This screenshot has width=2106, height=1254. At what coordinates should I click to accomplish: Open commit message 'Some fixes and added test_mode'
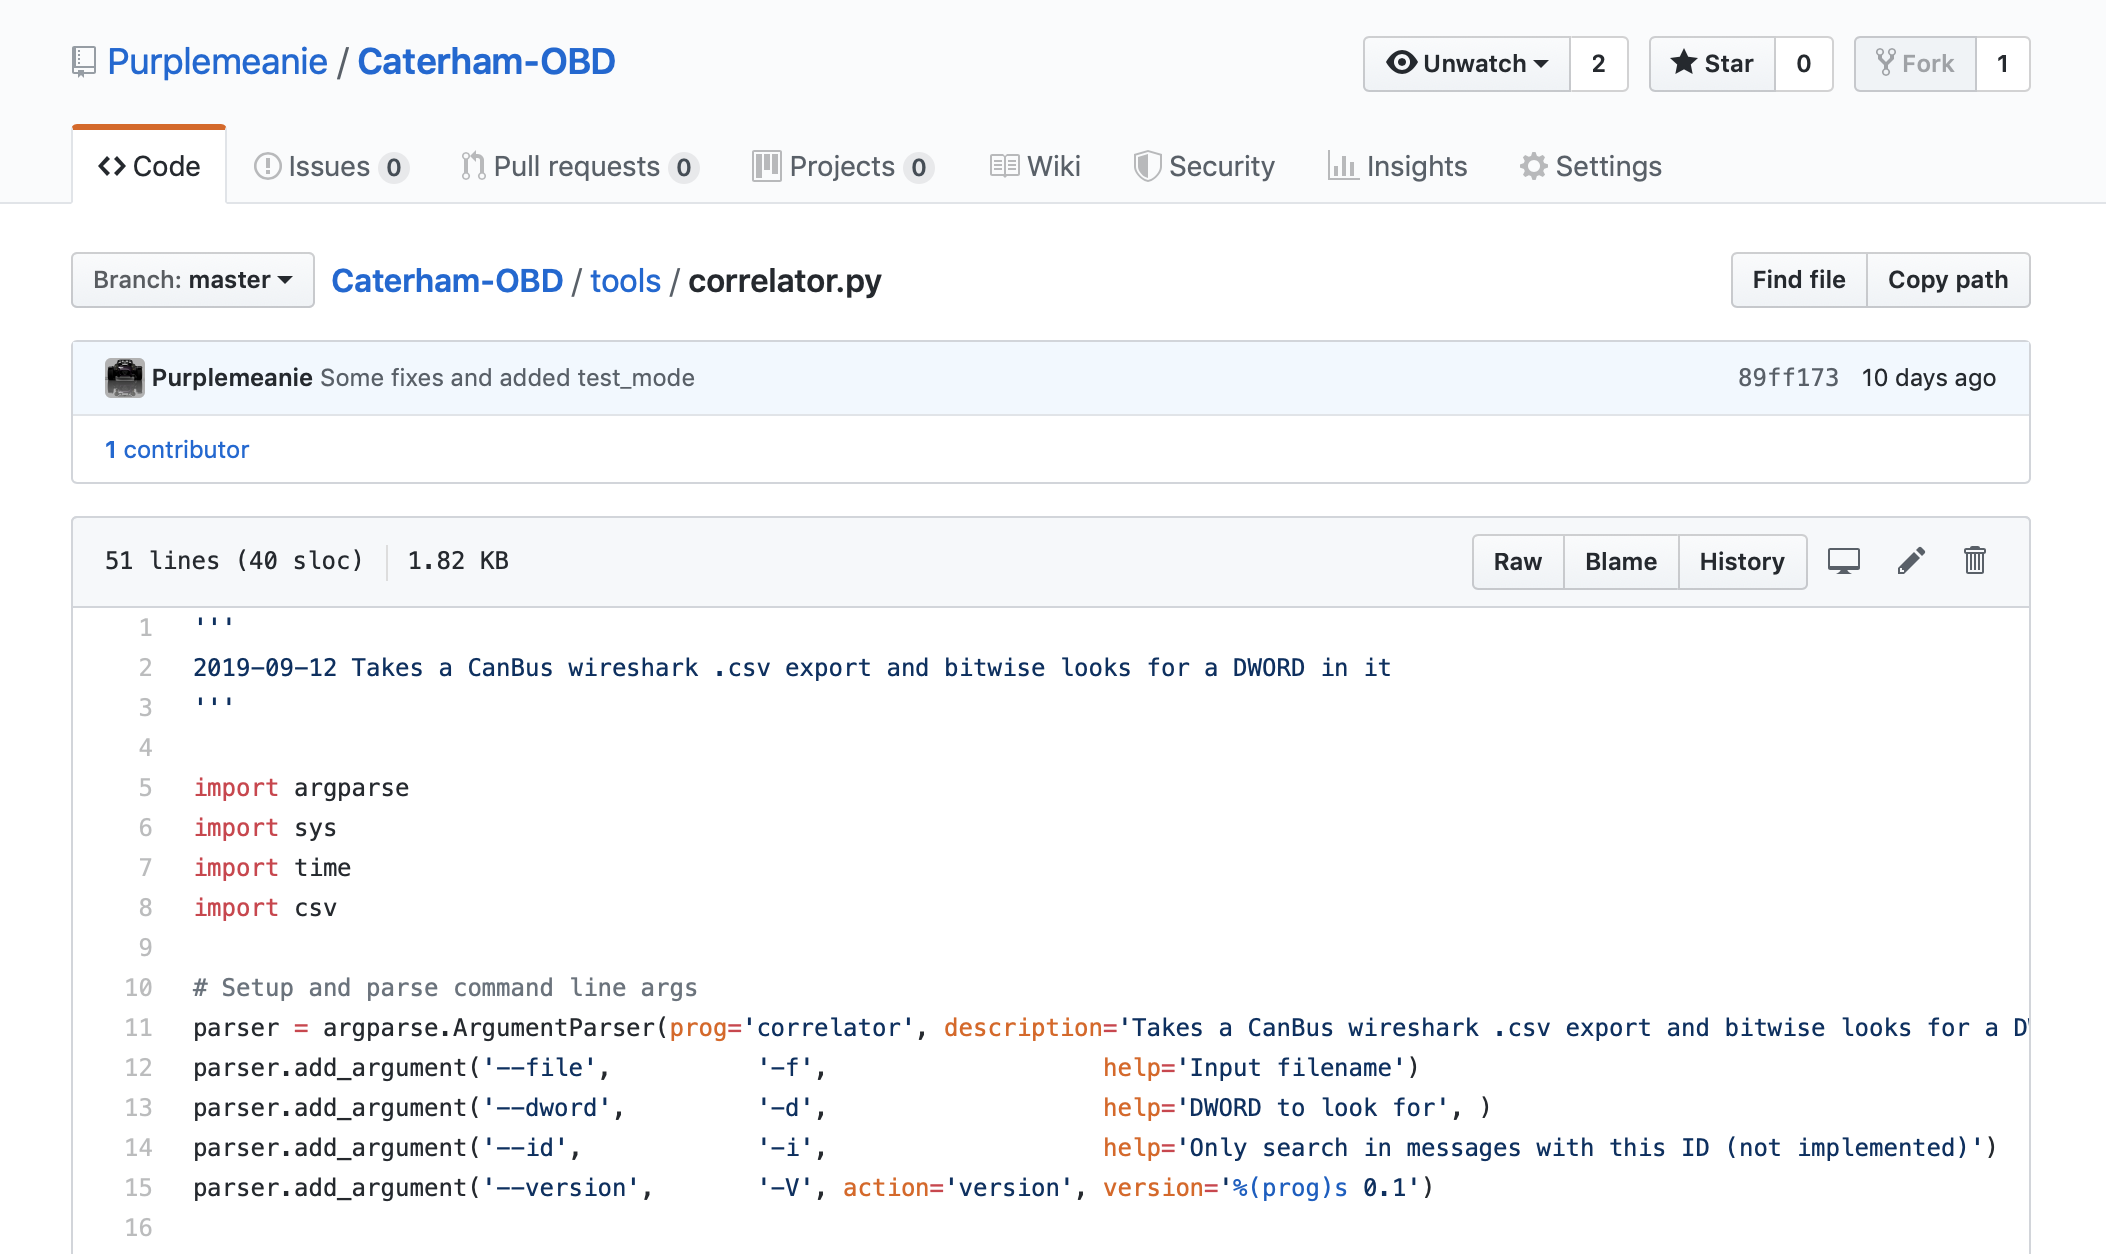pos(507,378)
